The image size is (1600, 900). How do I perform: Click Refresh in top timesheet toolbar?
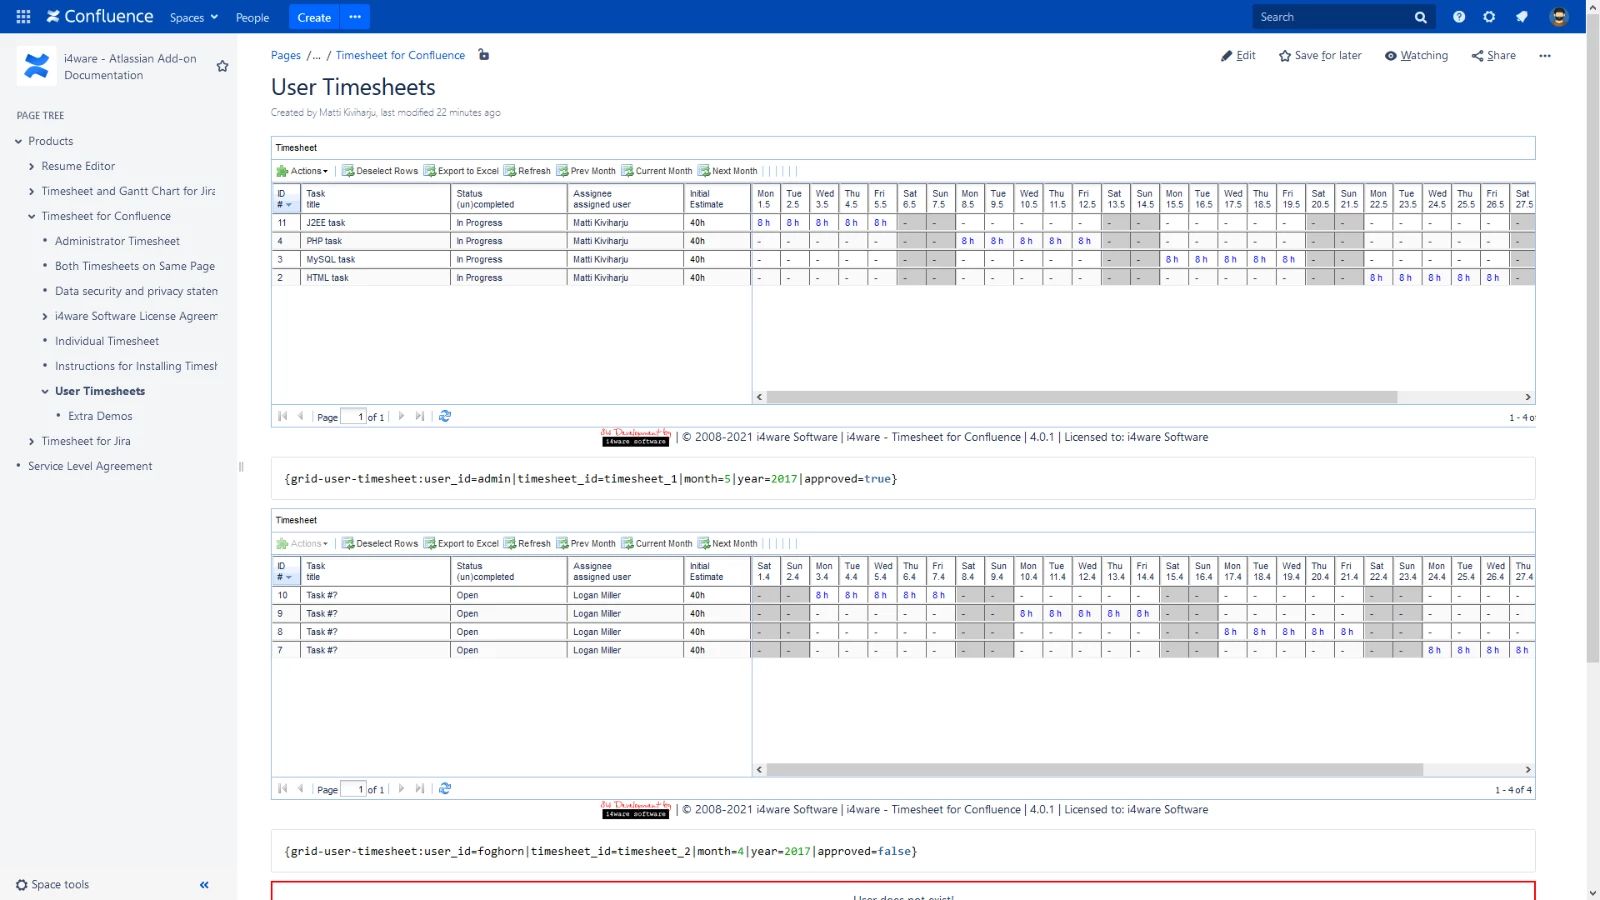click(x=527, y=171)
